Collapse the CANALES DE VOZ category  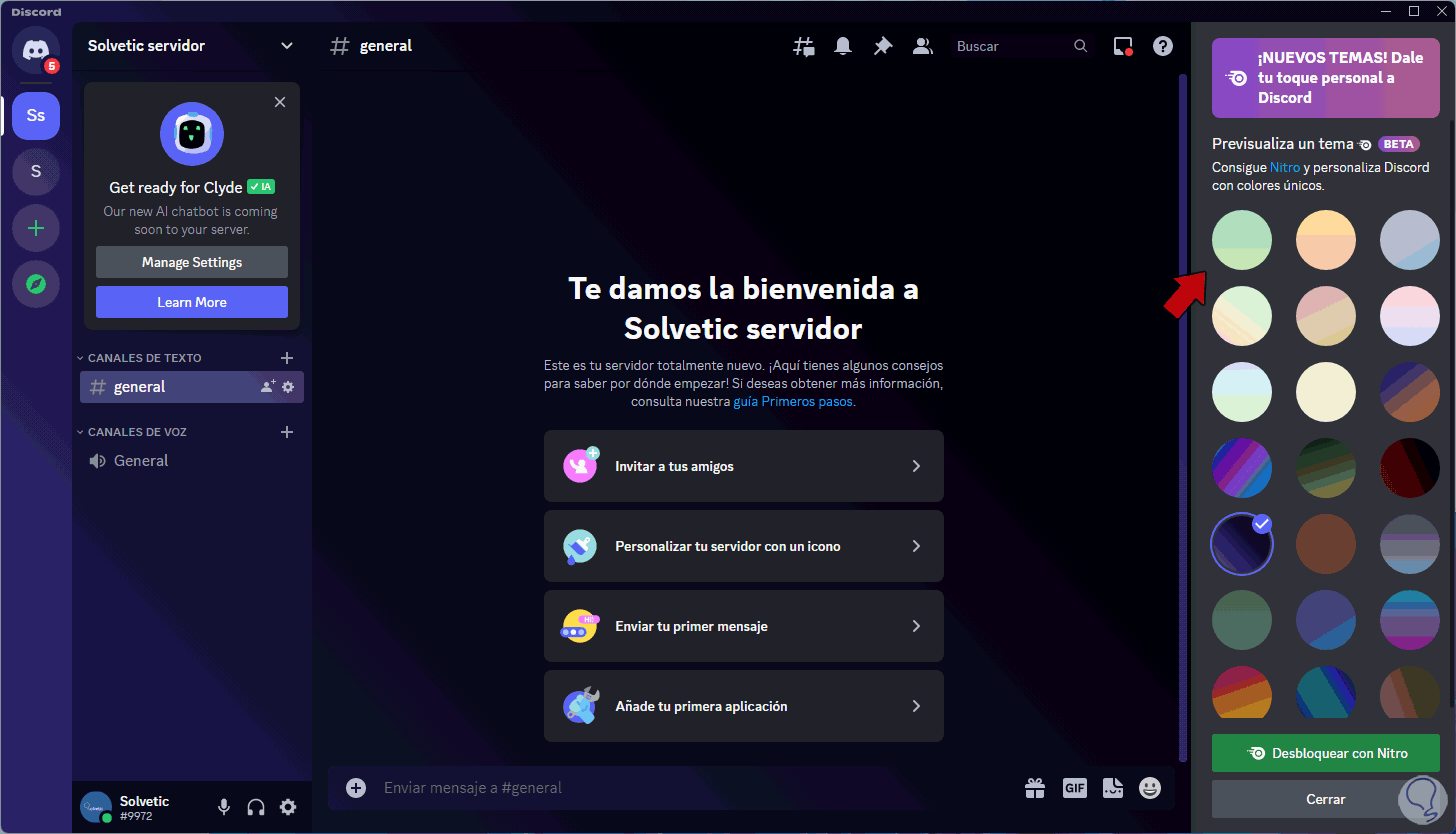point(132,432)
